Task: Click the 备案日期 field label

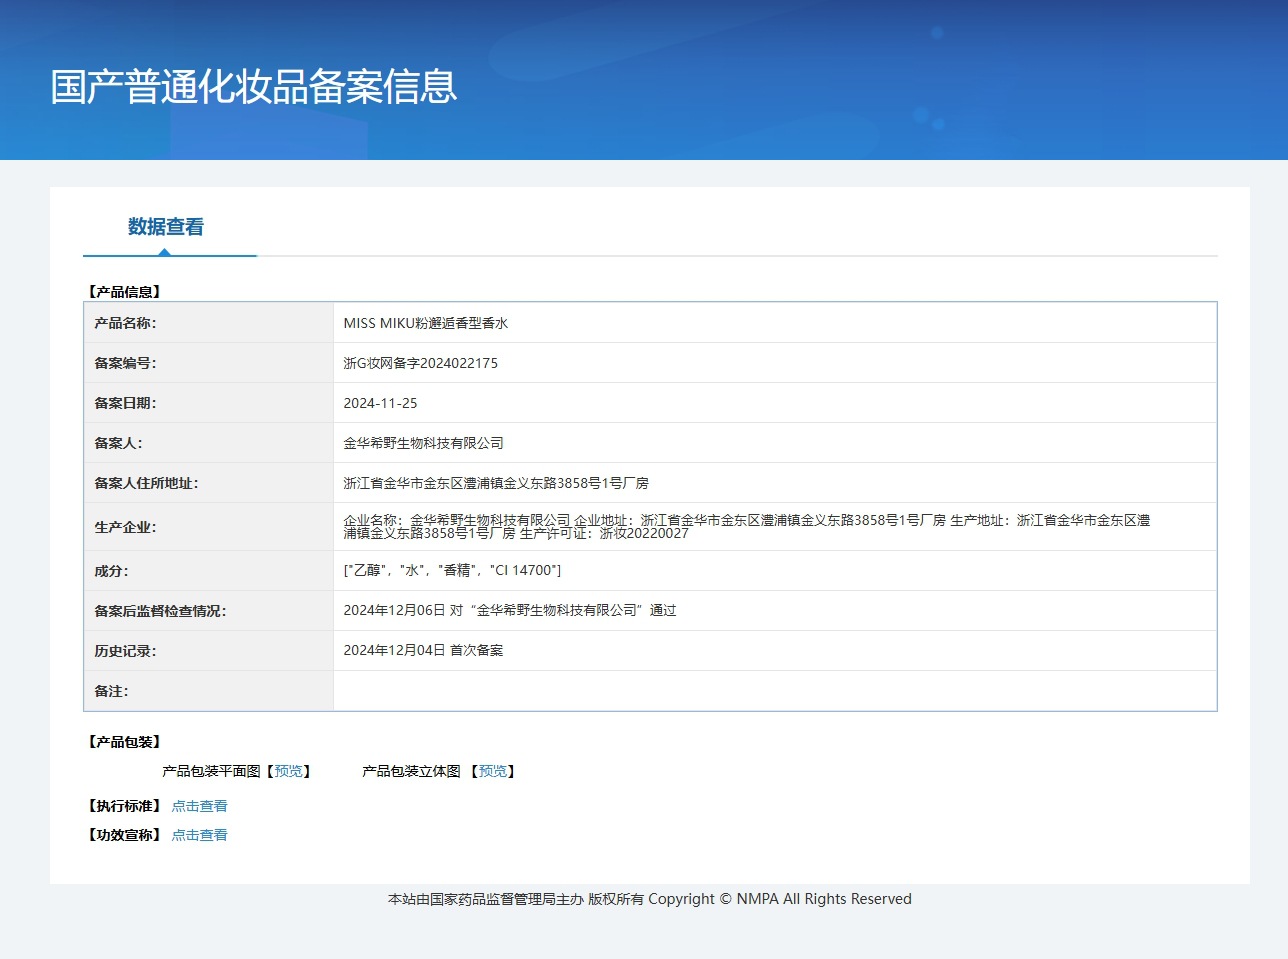Action: 125,403
